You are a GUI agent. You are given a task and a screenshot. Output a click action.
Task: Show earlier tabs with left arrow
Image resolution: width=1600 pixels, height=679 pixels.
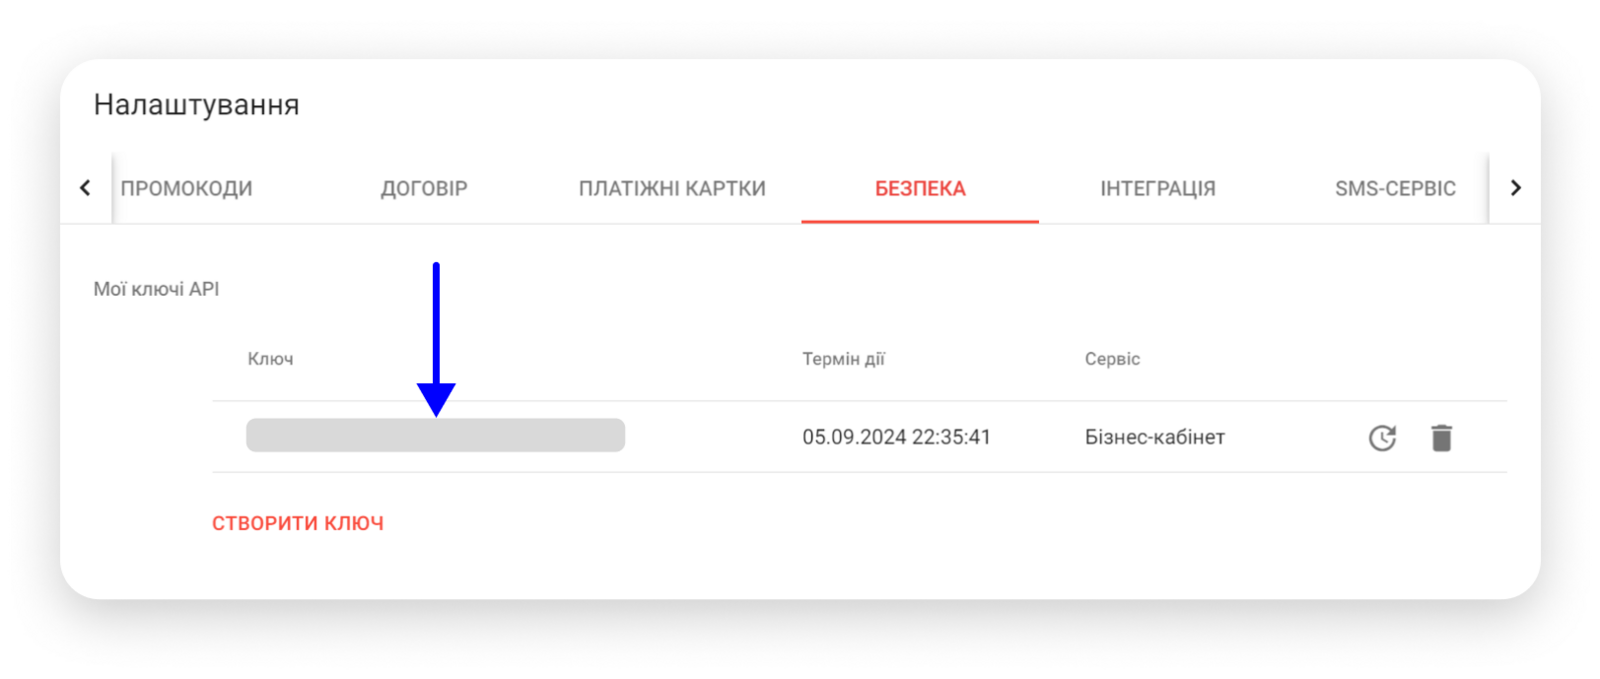85,188
